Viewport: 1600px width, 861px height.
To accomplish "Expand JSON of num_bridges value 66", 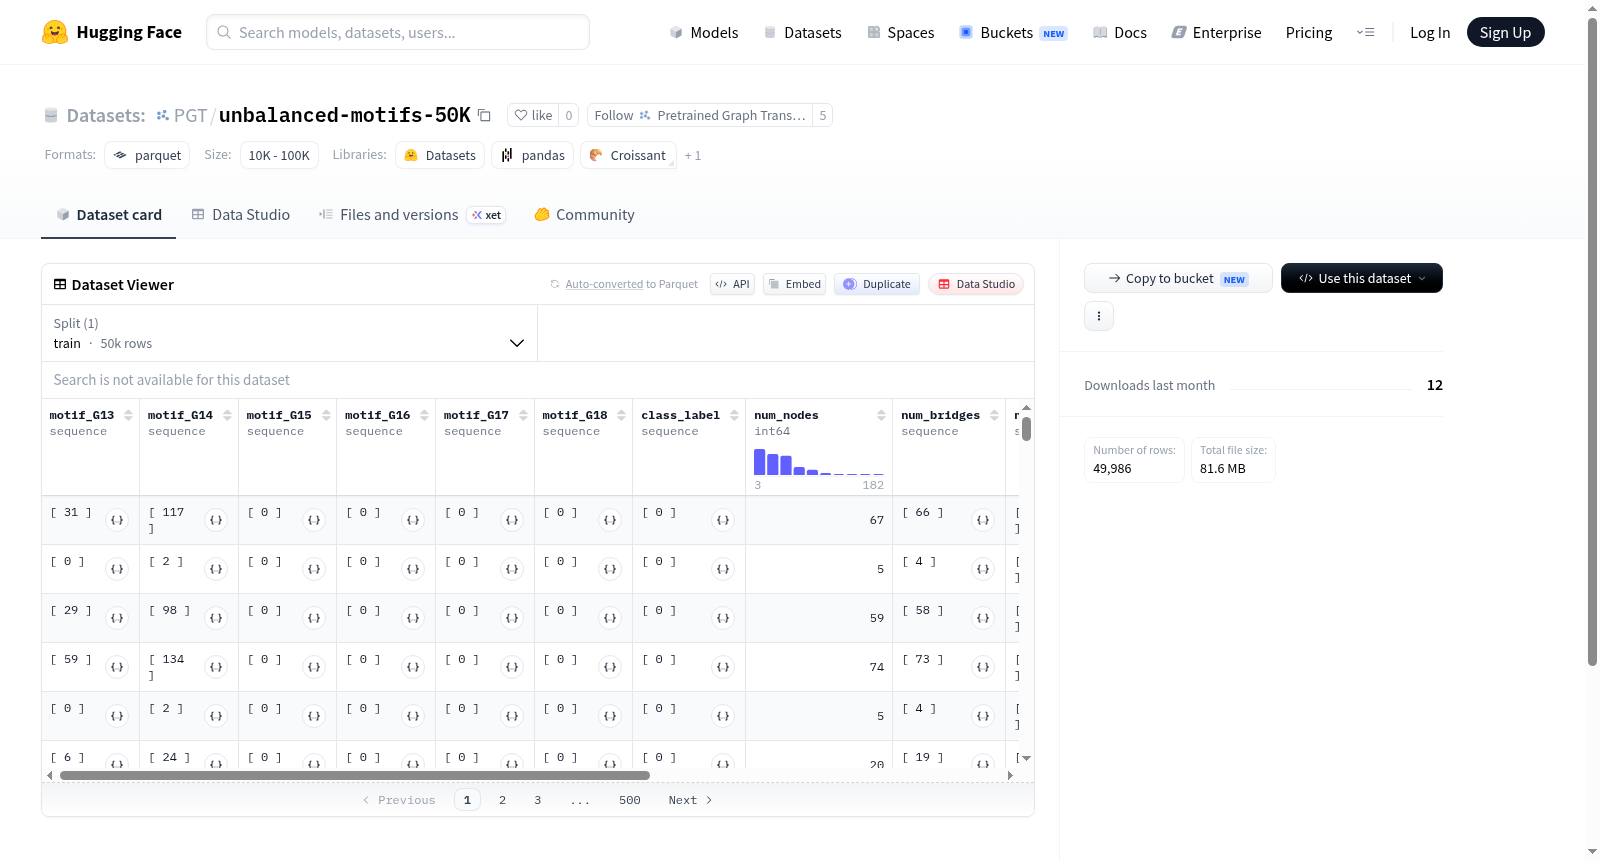I will (983, 520).
